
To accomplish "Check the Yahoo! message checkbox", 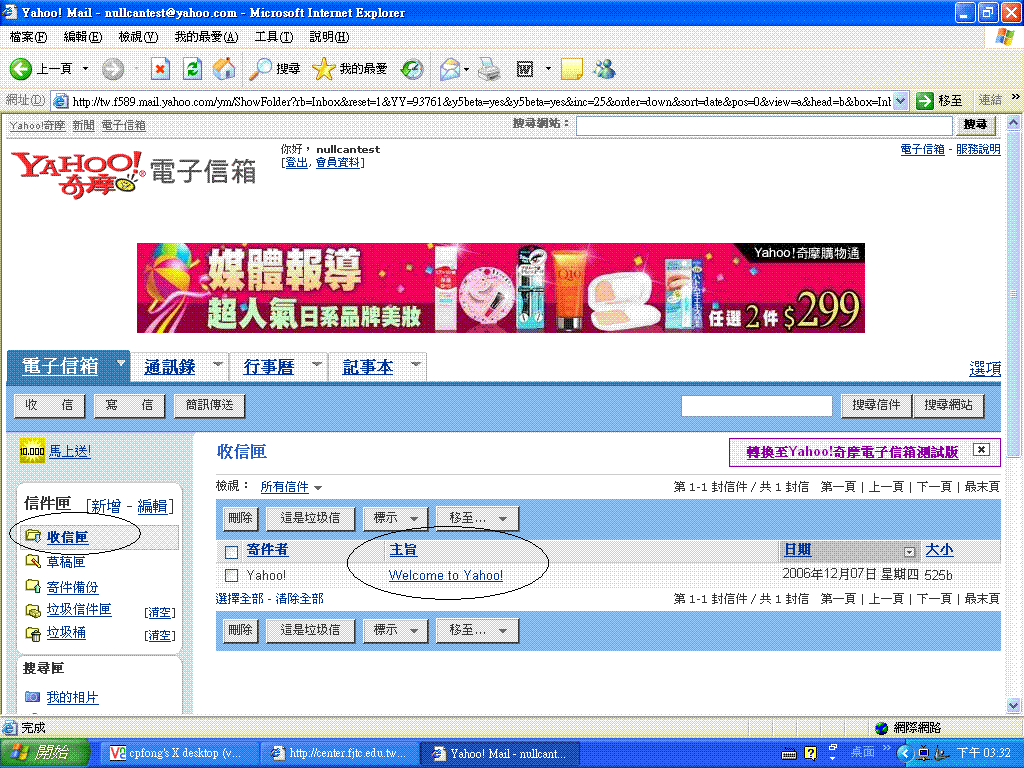I will 232,576.
